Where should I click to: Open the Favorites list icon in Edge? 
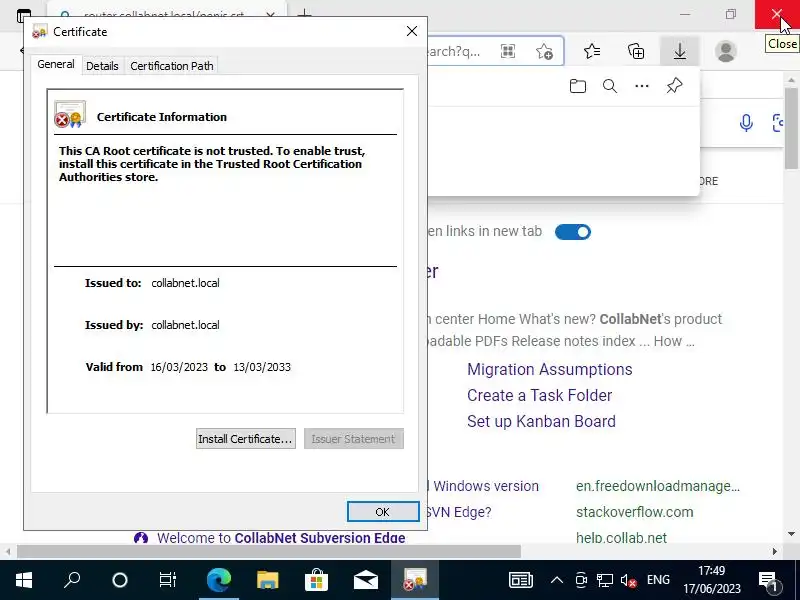(x=592, y=51)
